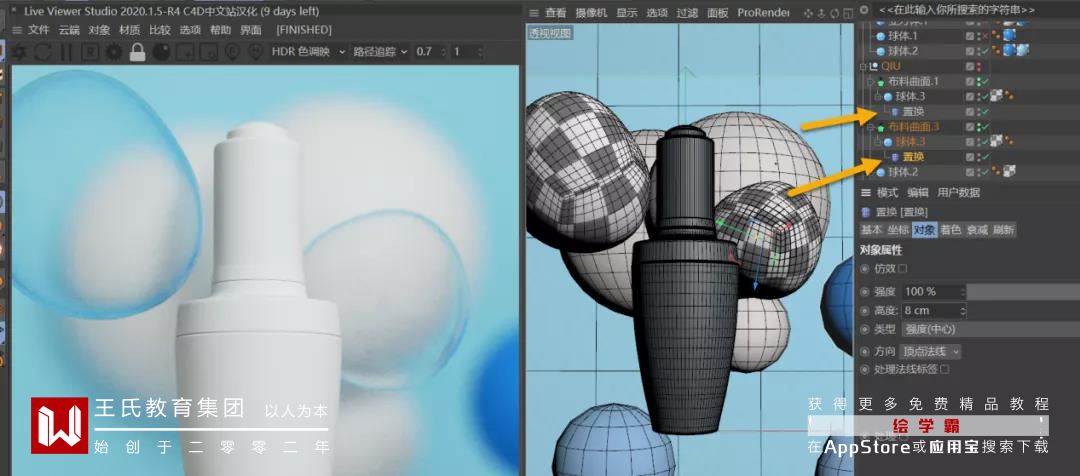
Task: Click the object manager search circle icon
Action: point(864,10)
